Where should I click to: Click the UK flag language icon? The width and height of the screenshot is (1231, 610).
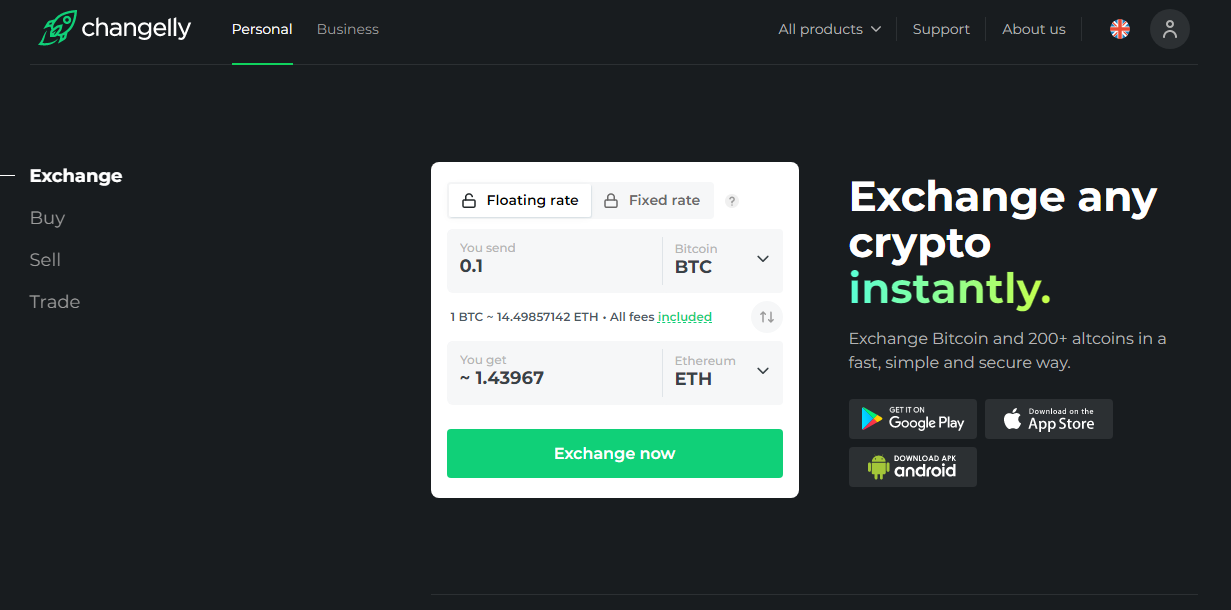pos(1119,29)
